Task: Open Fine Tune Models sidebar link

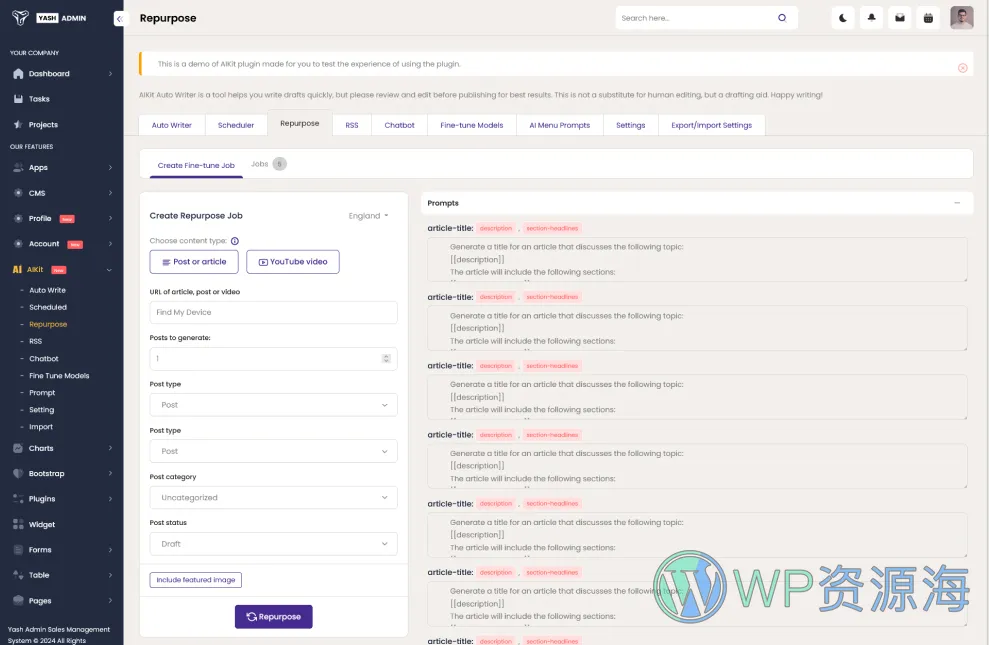Action: pyautogui.click(x=59, y=375)
